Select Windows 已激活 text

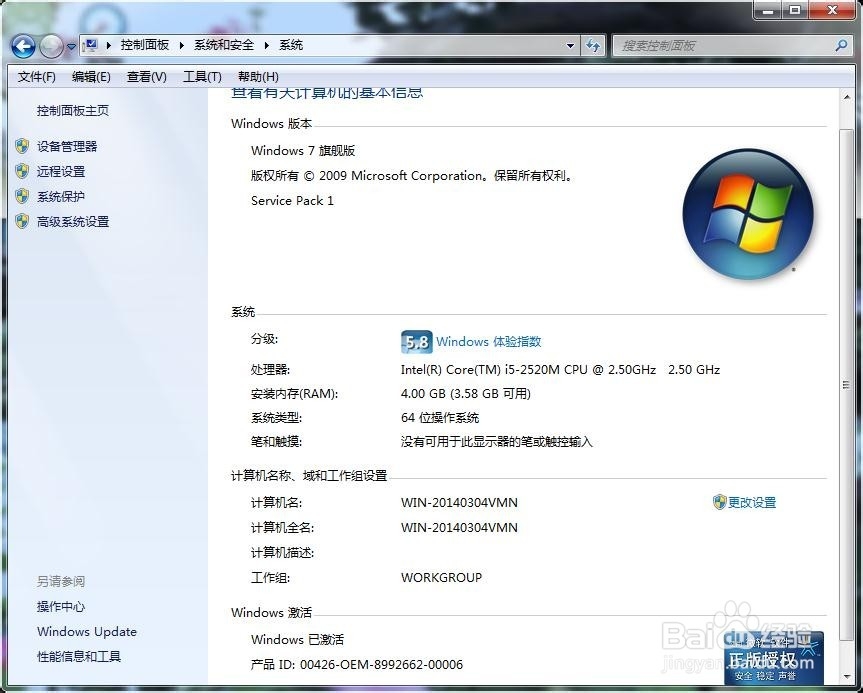tap(297, 639)
